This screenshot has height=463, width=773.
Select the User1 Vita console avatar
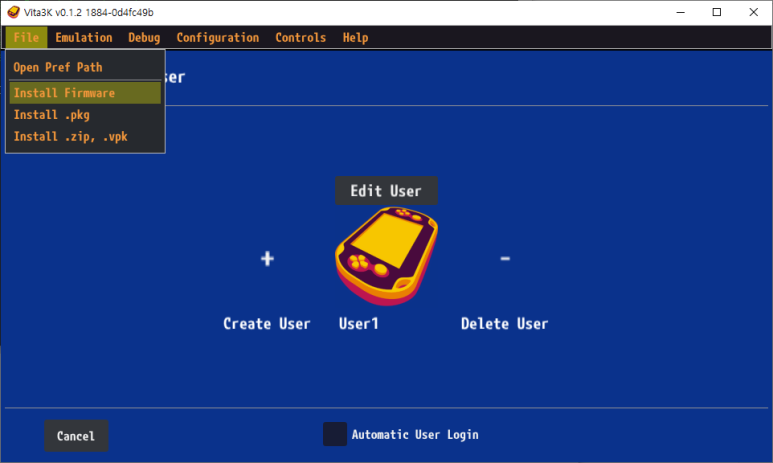coord(386,256)
